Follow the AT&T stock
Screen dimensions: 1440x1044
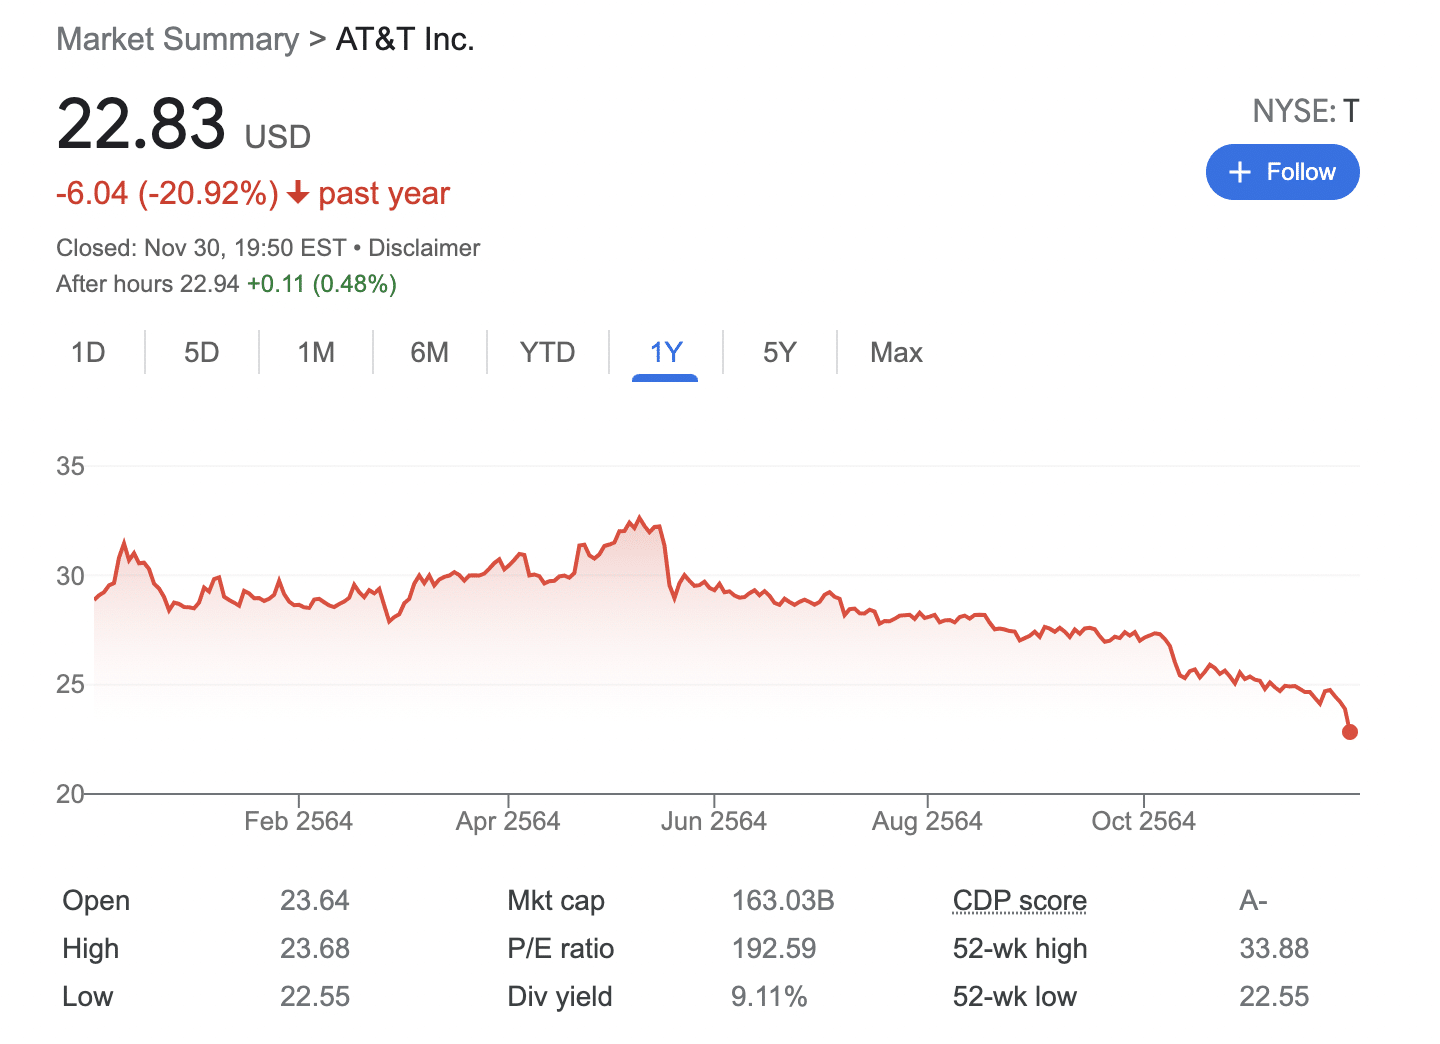(1282, 172)
